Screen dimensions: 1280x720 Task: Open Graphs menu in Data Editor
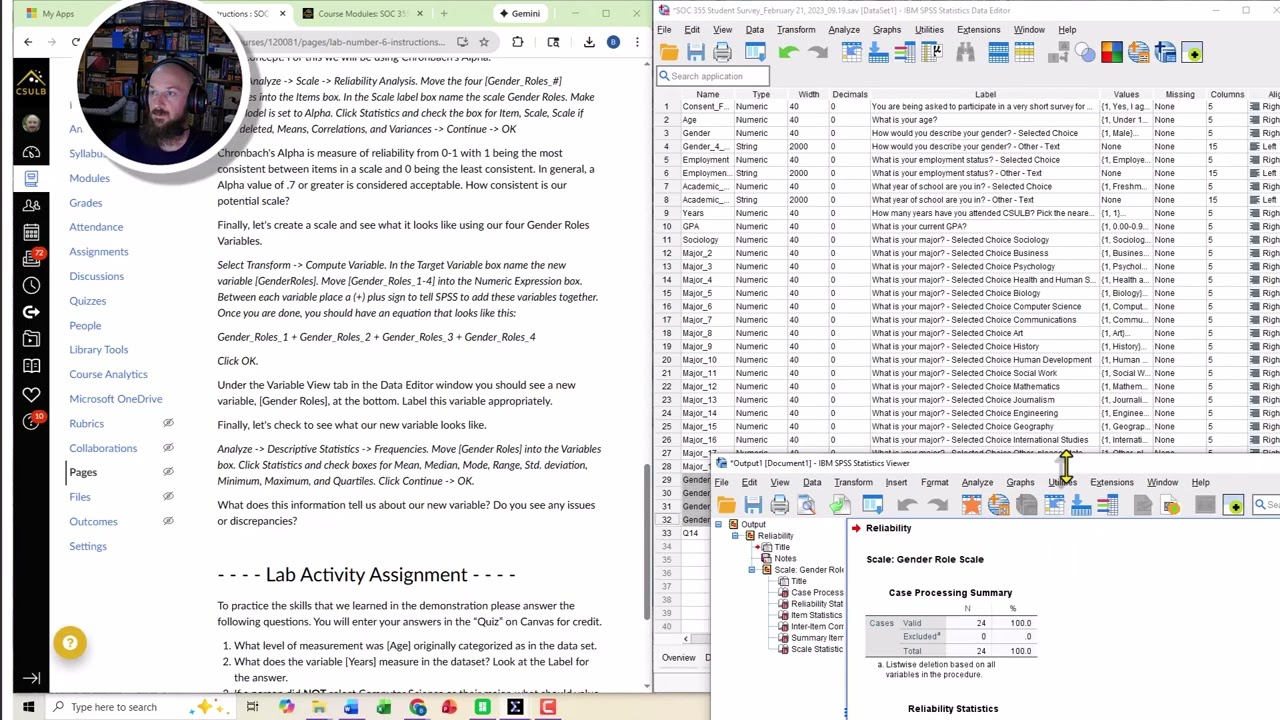[887, 30]
